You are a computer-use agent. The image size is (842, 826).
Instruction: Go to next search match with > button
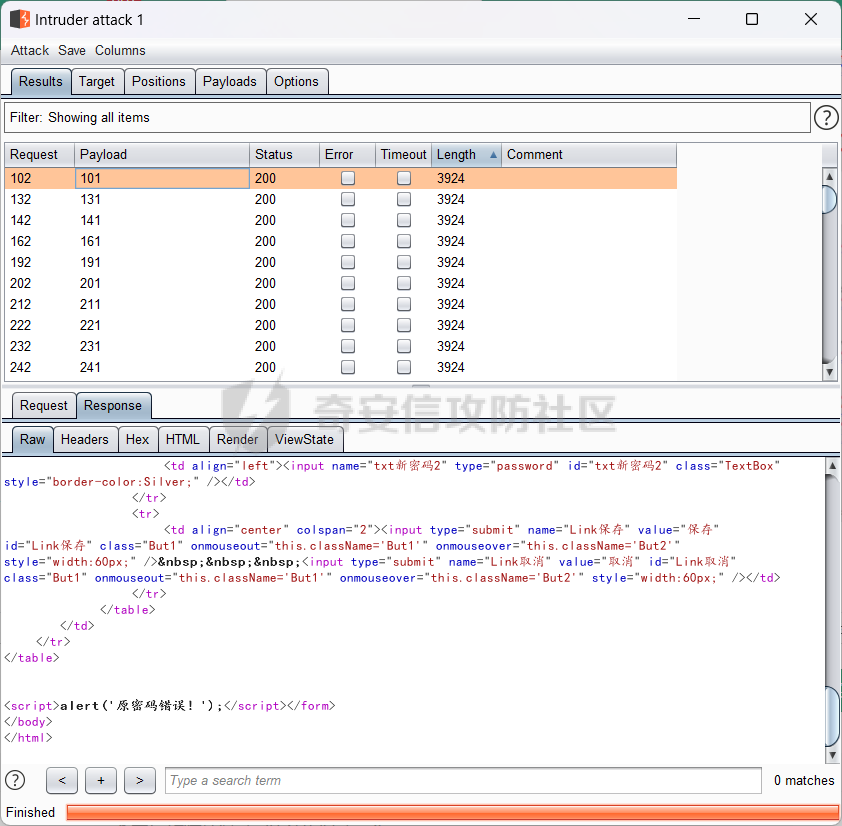point(140,780)
